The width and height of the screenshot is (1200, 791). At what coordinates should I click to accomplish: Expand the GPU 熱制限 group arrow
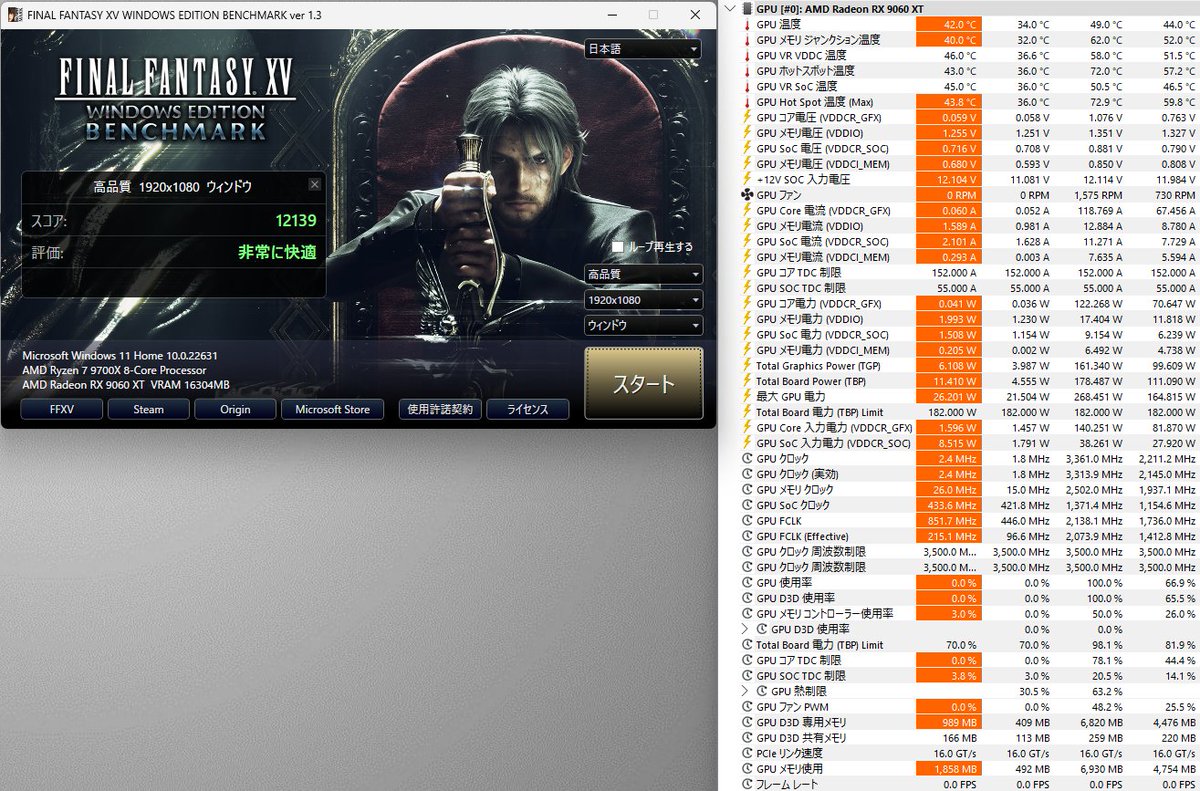(744, 691)
